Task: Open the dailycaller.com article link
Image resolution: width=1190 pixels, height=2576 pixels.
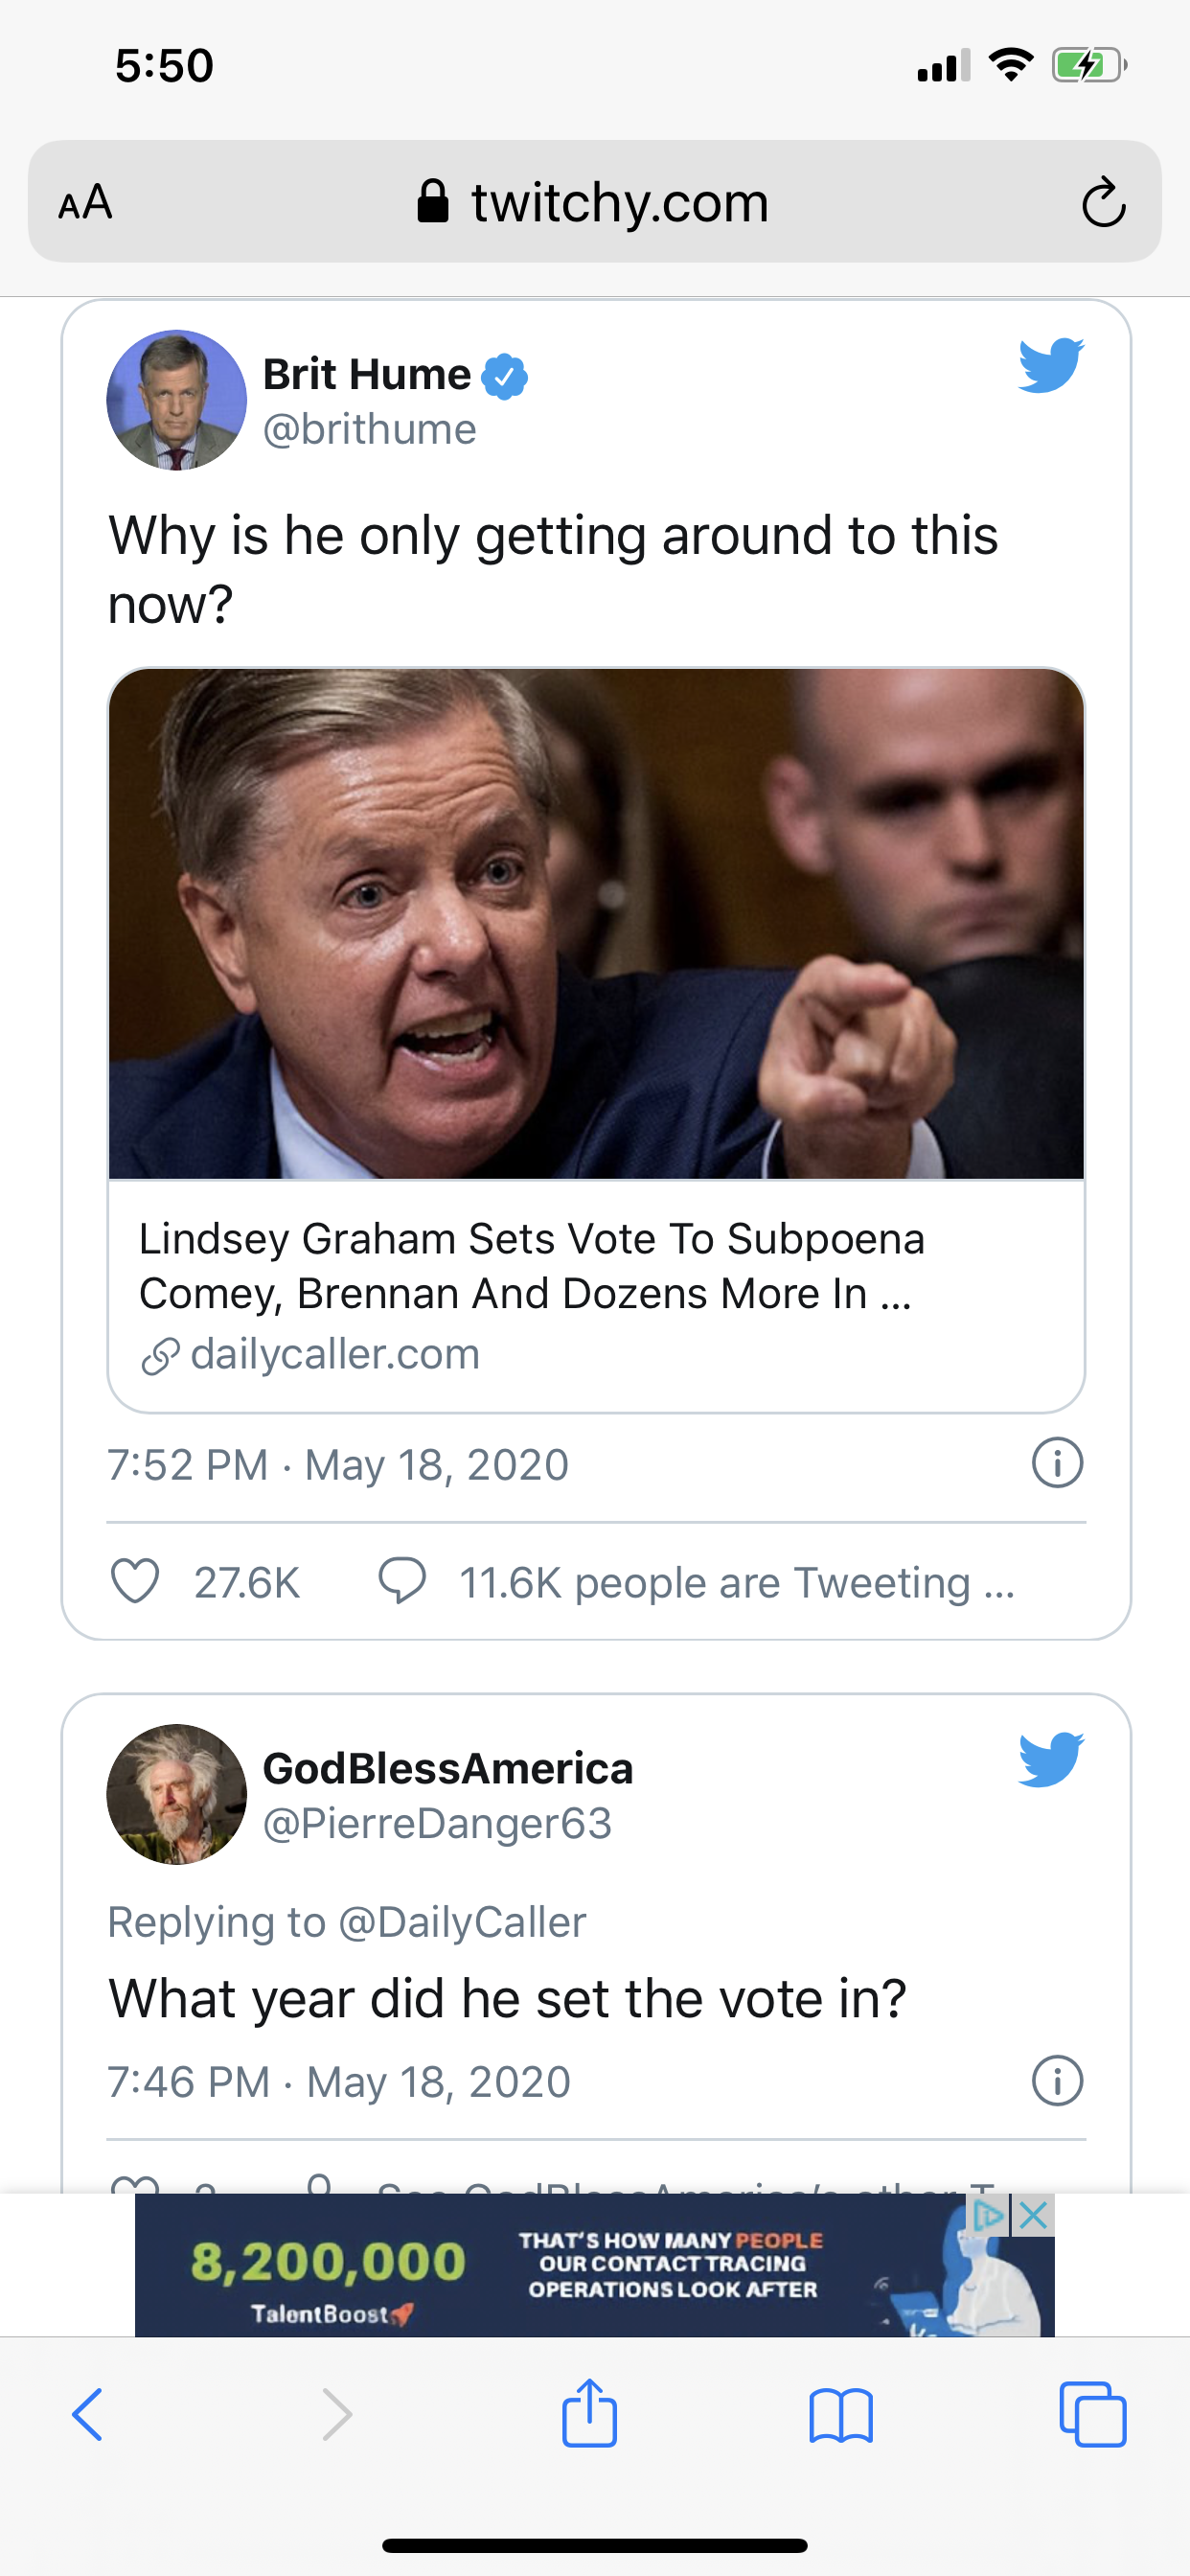Action: 334,1355
